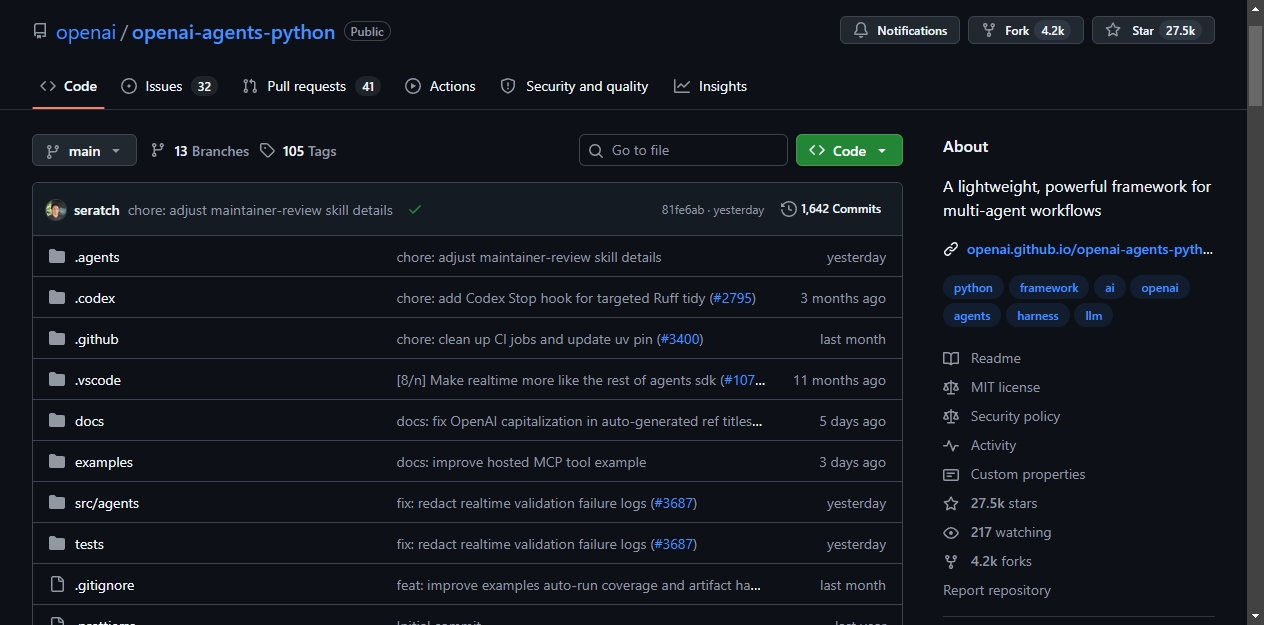Click the .gitignore file icon
The height and width of the screenshot is (625, 1264).
56,585
